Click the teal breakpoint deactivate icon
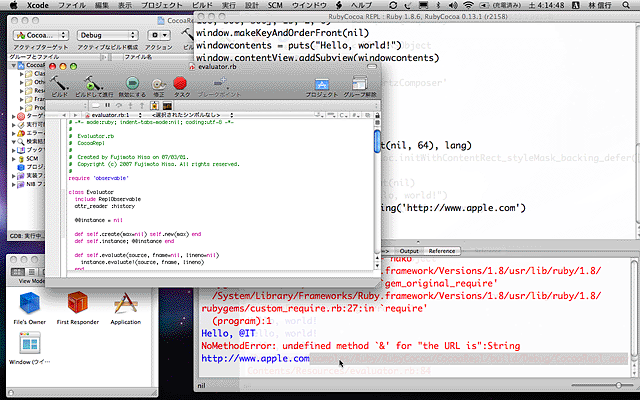This screenshot has width=640, height=400. coord(132,83)
